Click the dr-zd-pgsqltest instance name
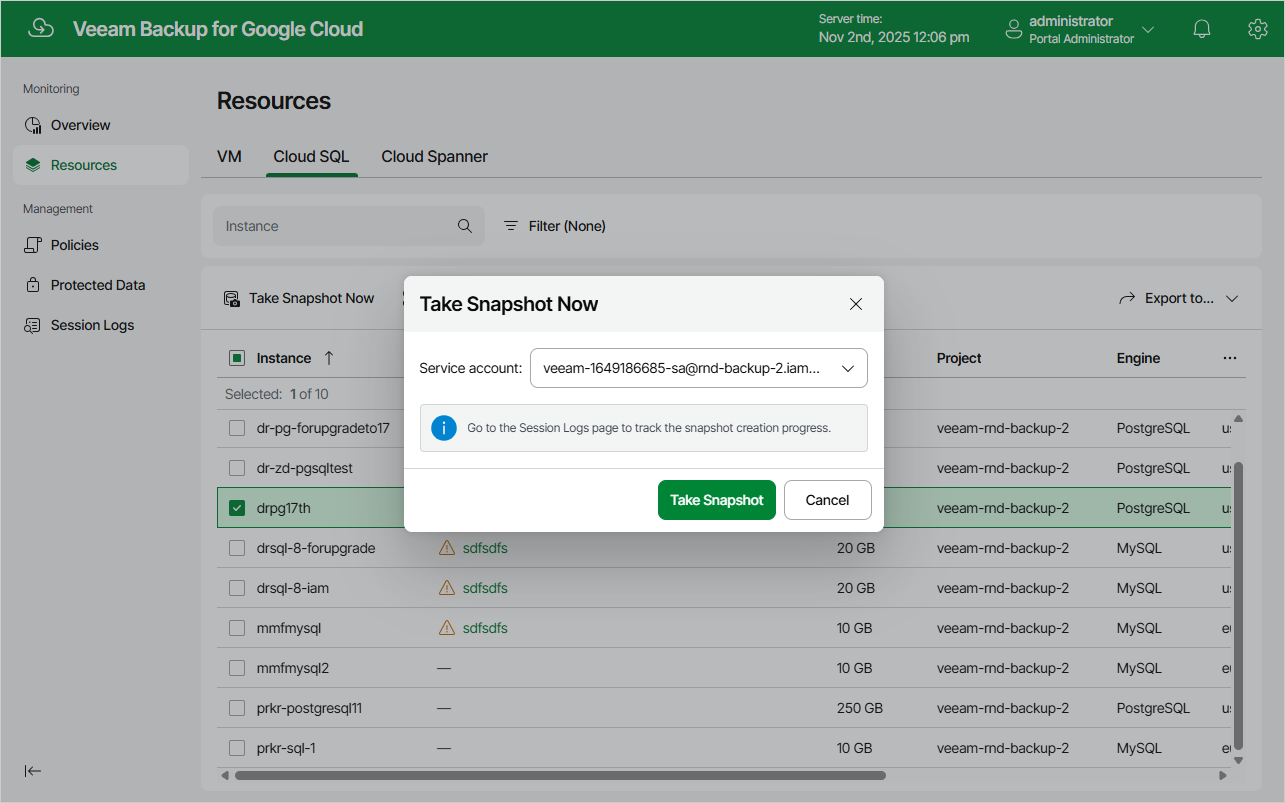Image resolution: width=1285 pixels, height=803 pixels. click(x=305, y=468)
